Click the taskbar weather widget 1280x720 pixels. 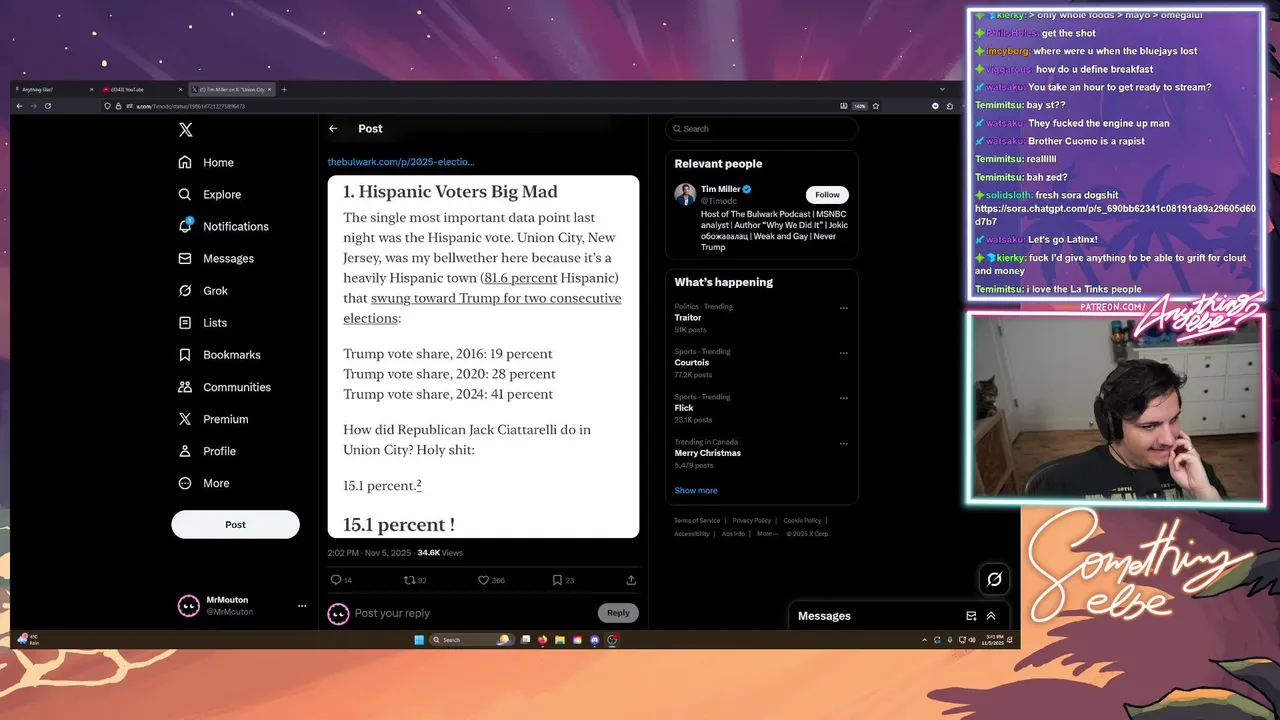[x=27, y=639]
